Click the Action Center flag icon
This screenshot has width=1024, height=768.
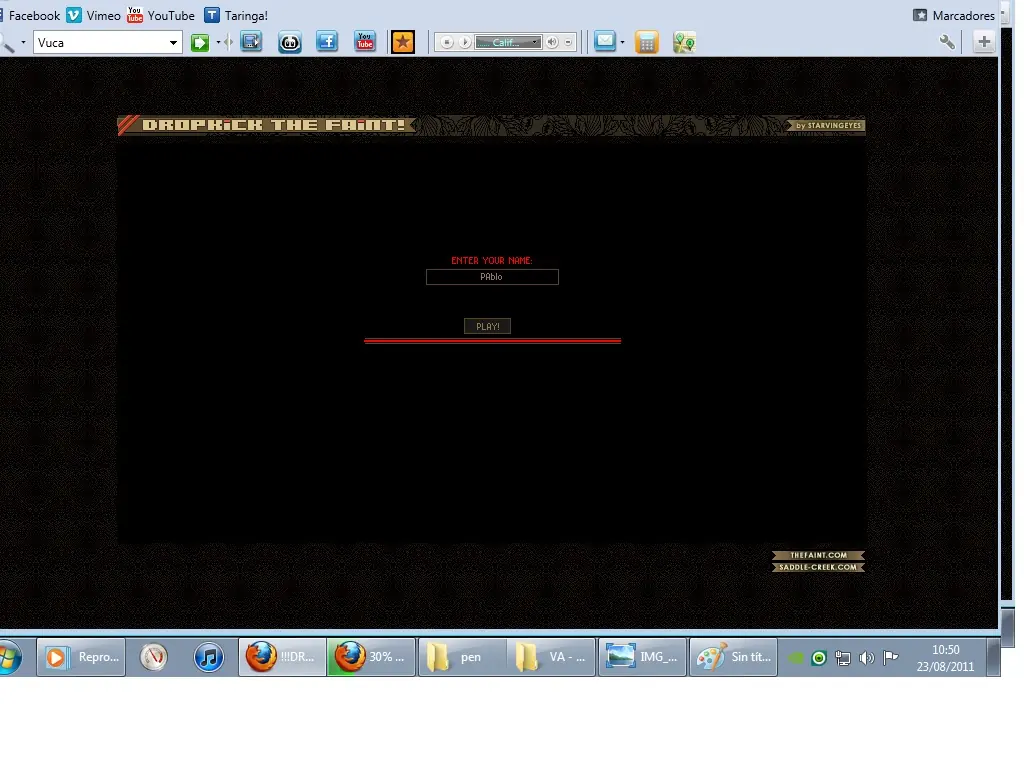[x=890, y=658]
